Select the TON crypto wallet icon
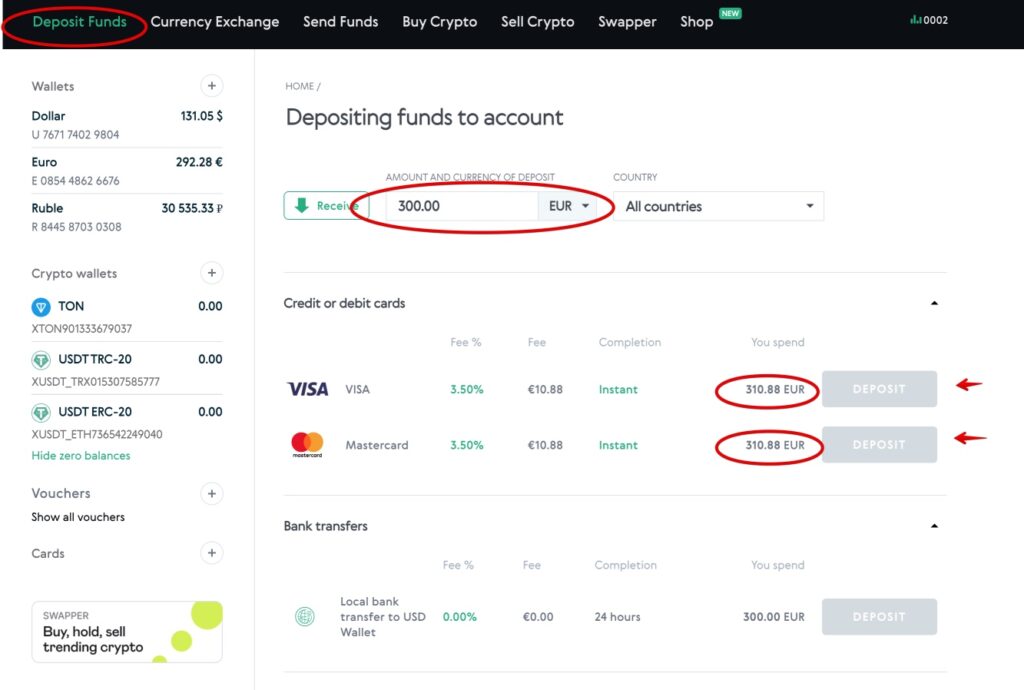1024x690 pixels. click(40, 307)
